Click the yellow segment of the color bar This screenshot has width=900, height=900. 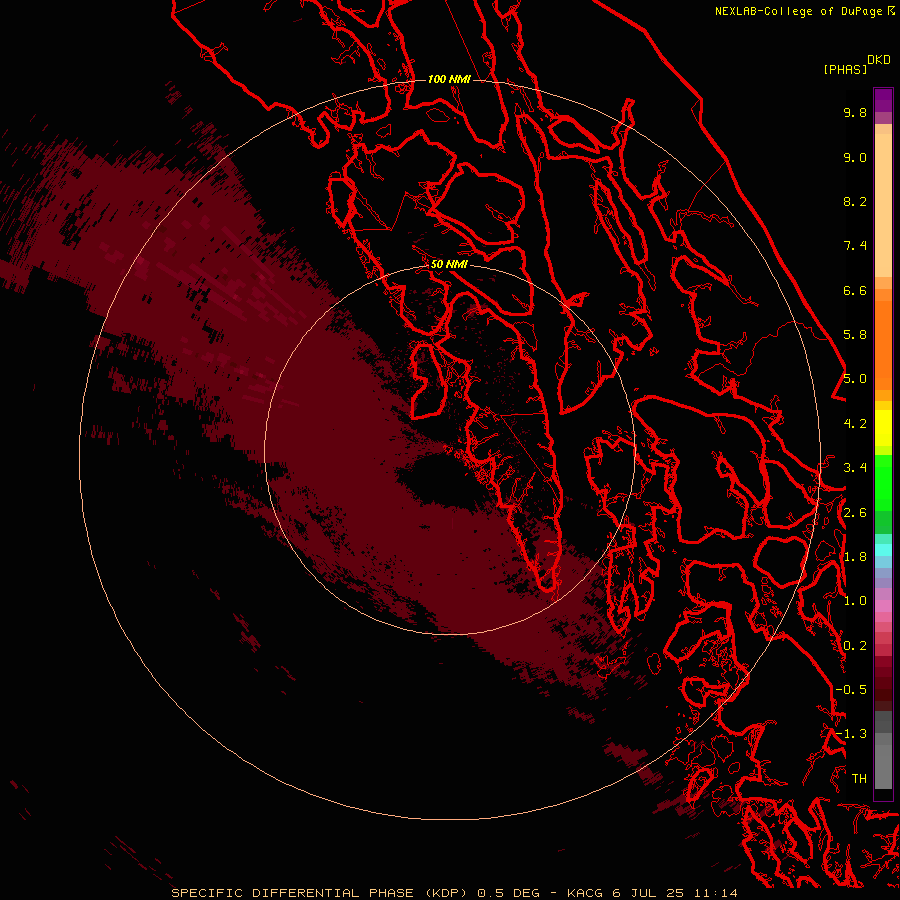[883, 428]
